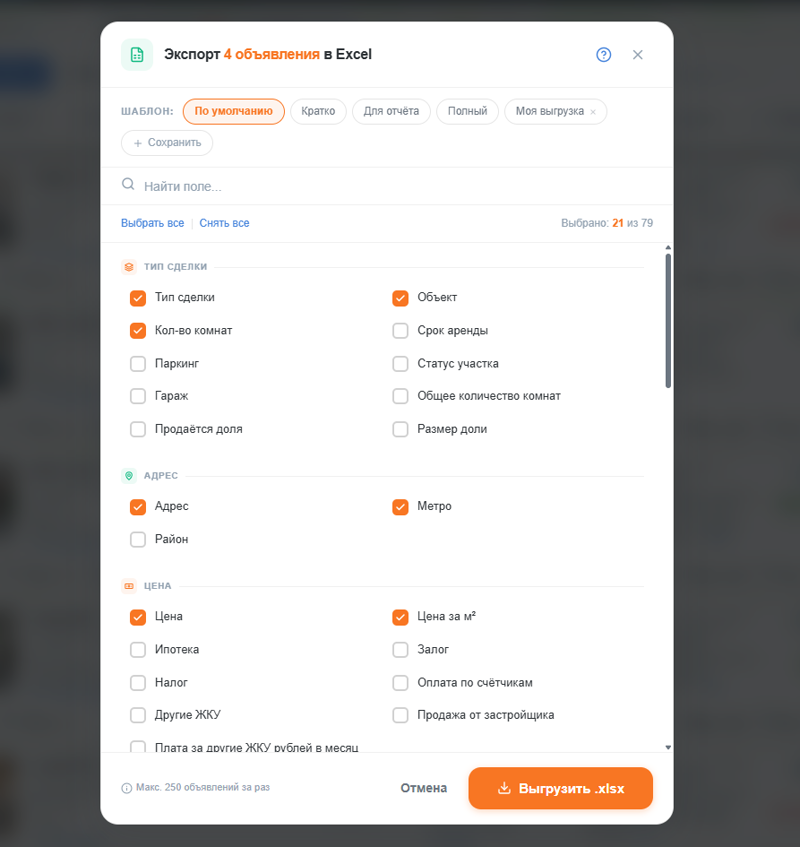
Task: Click the Выбрать все link
Action: 152,222
